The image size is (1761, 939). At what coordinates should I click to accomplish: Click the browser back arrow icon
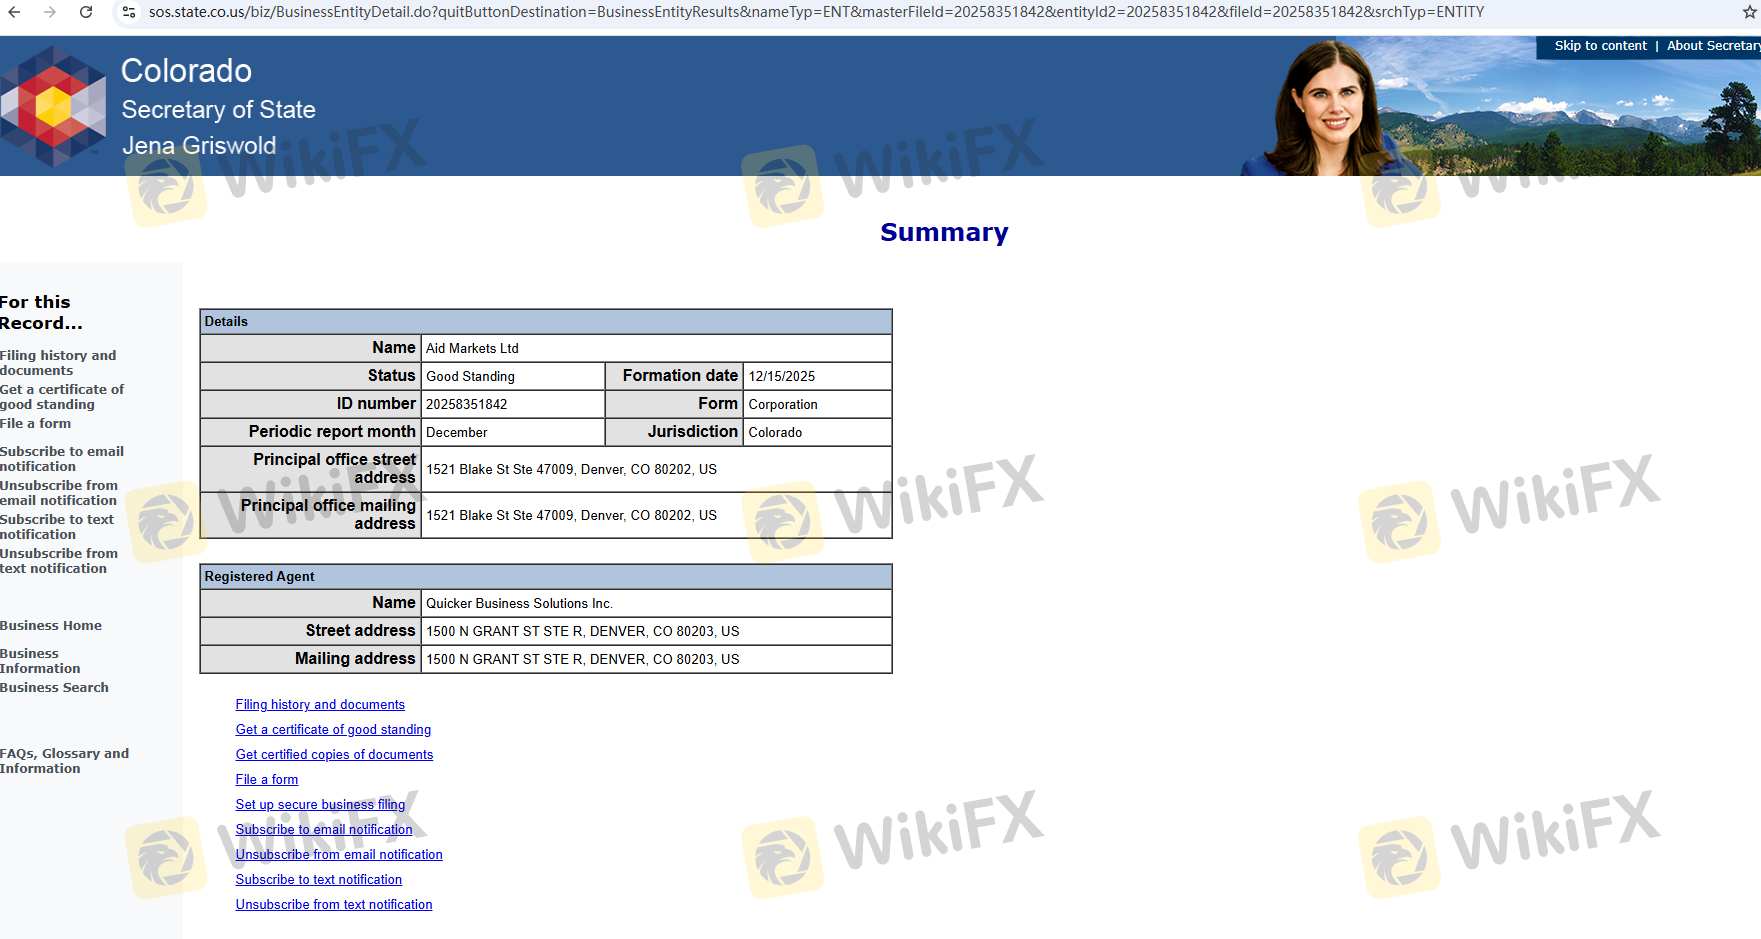coord(15,12)
